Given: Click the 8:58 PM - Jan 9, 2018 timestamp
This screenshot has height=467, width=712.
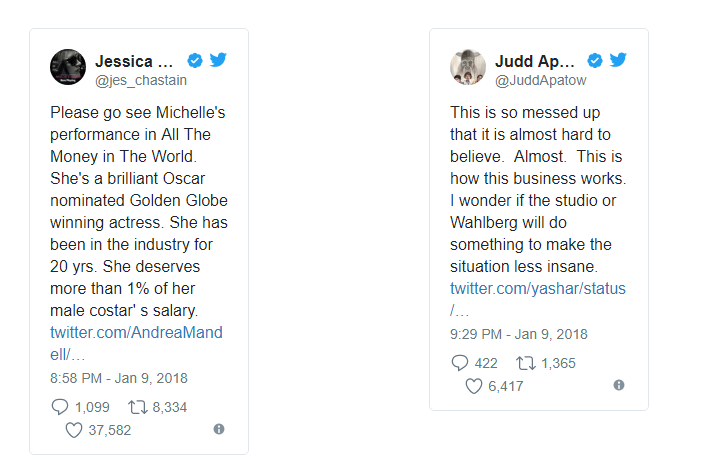Looking at the screenshot, I should click(119, 378).
